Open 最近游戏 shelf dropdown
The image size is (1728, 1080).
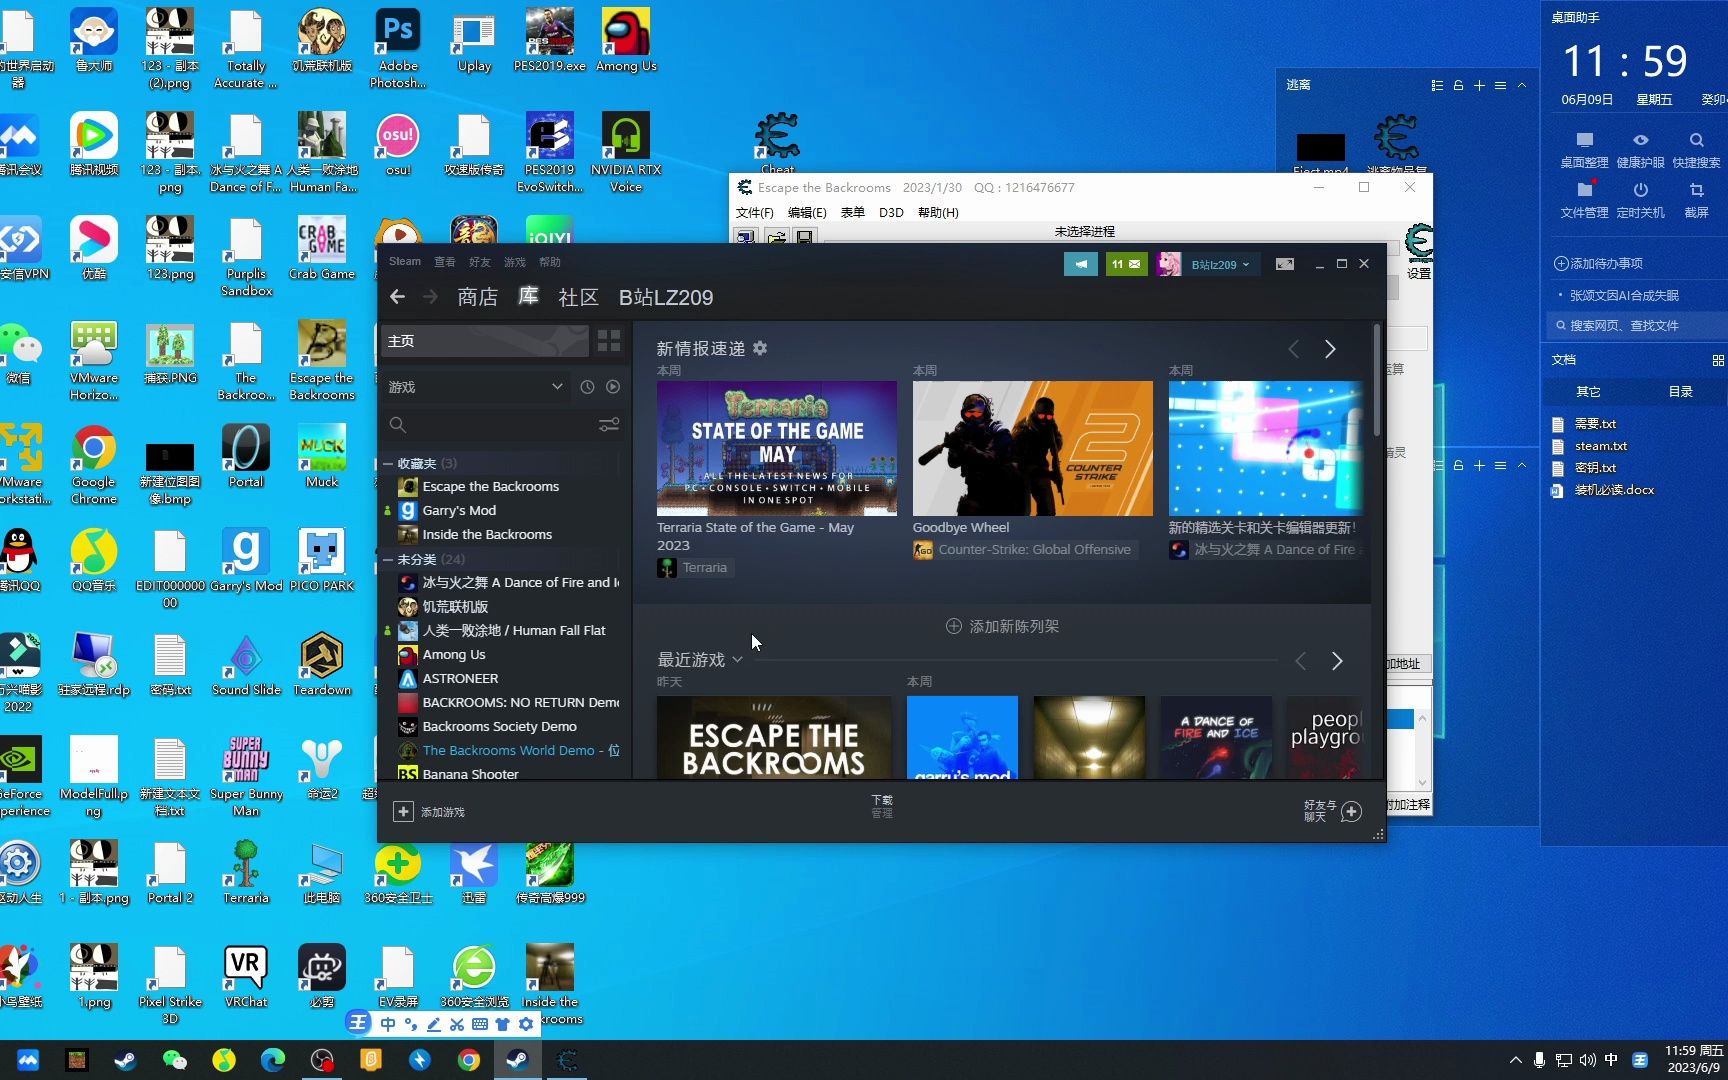(x=737, y=660)
